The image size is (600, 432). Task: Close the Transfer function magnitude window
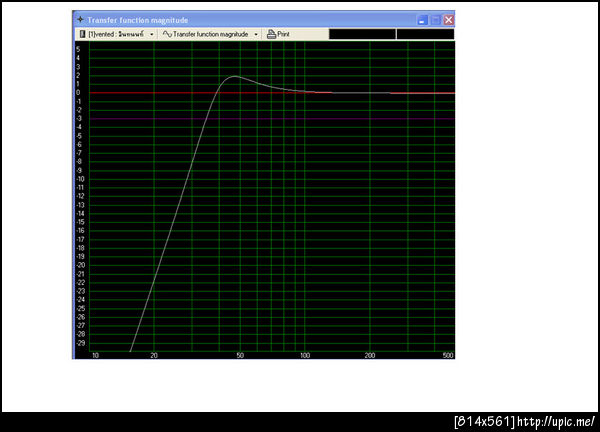[x=448, y=20]
